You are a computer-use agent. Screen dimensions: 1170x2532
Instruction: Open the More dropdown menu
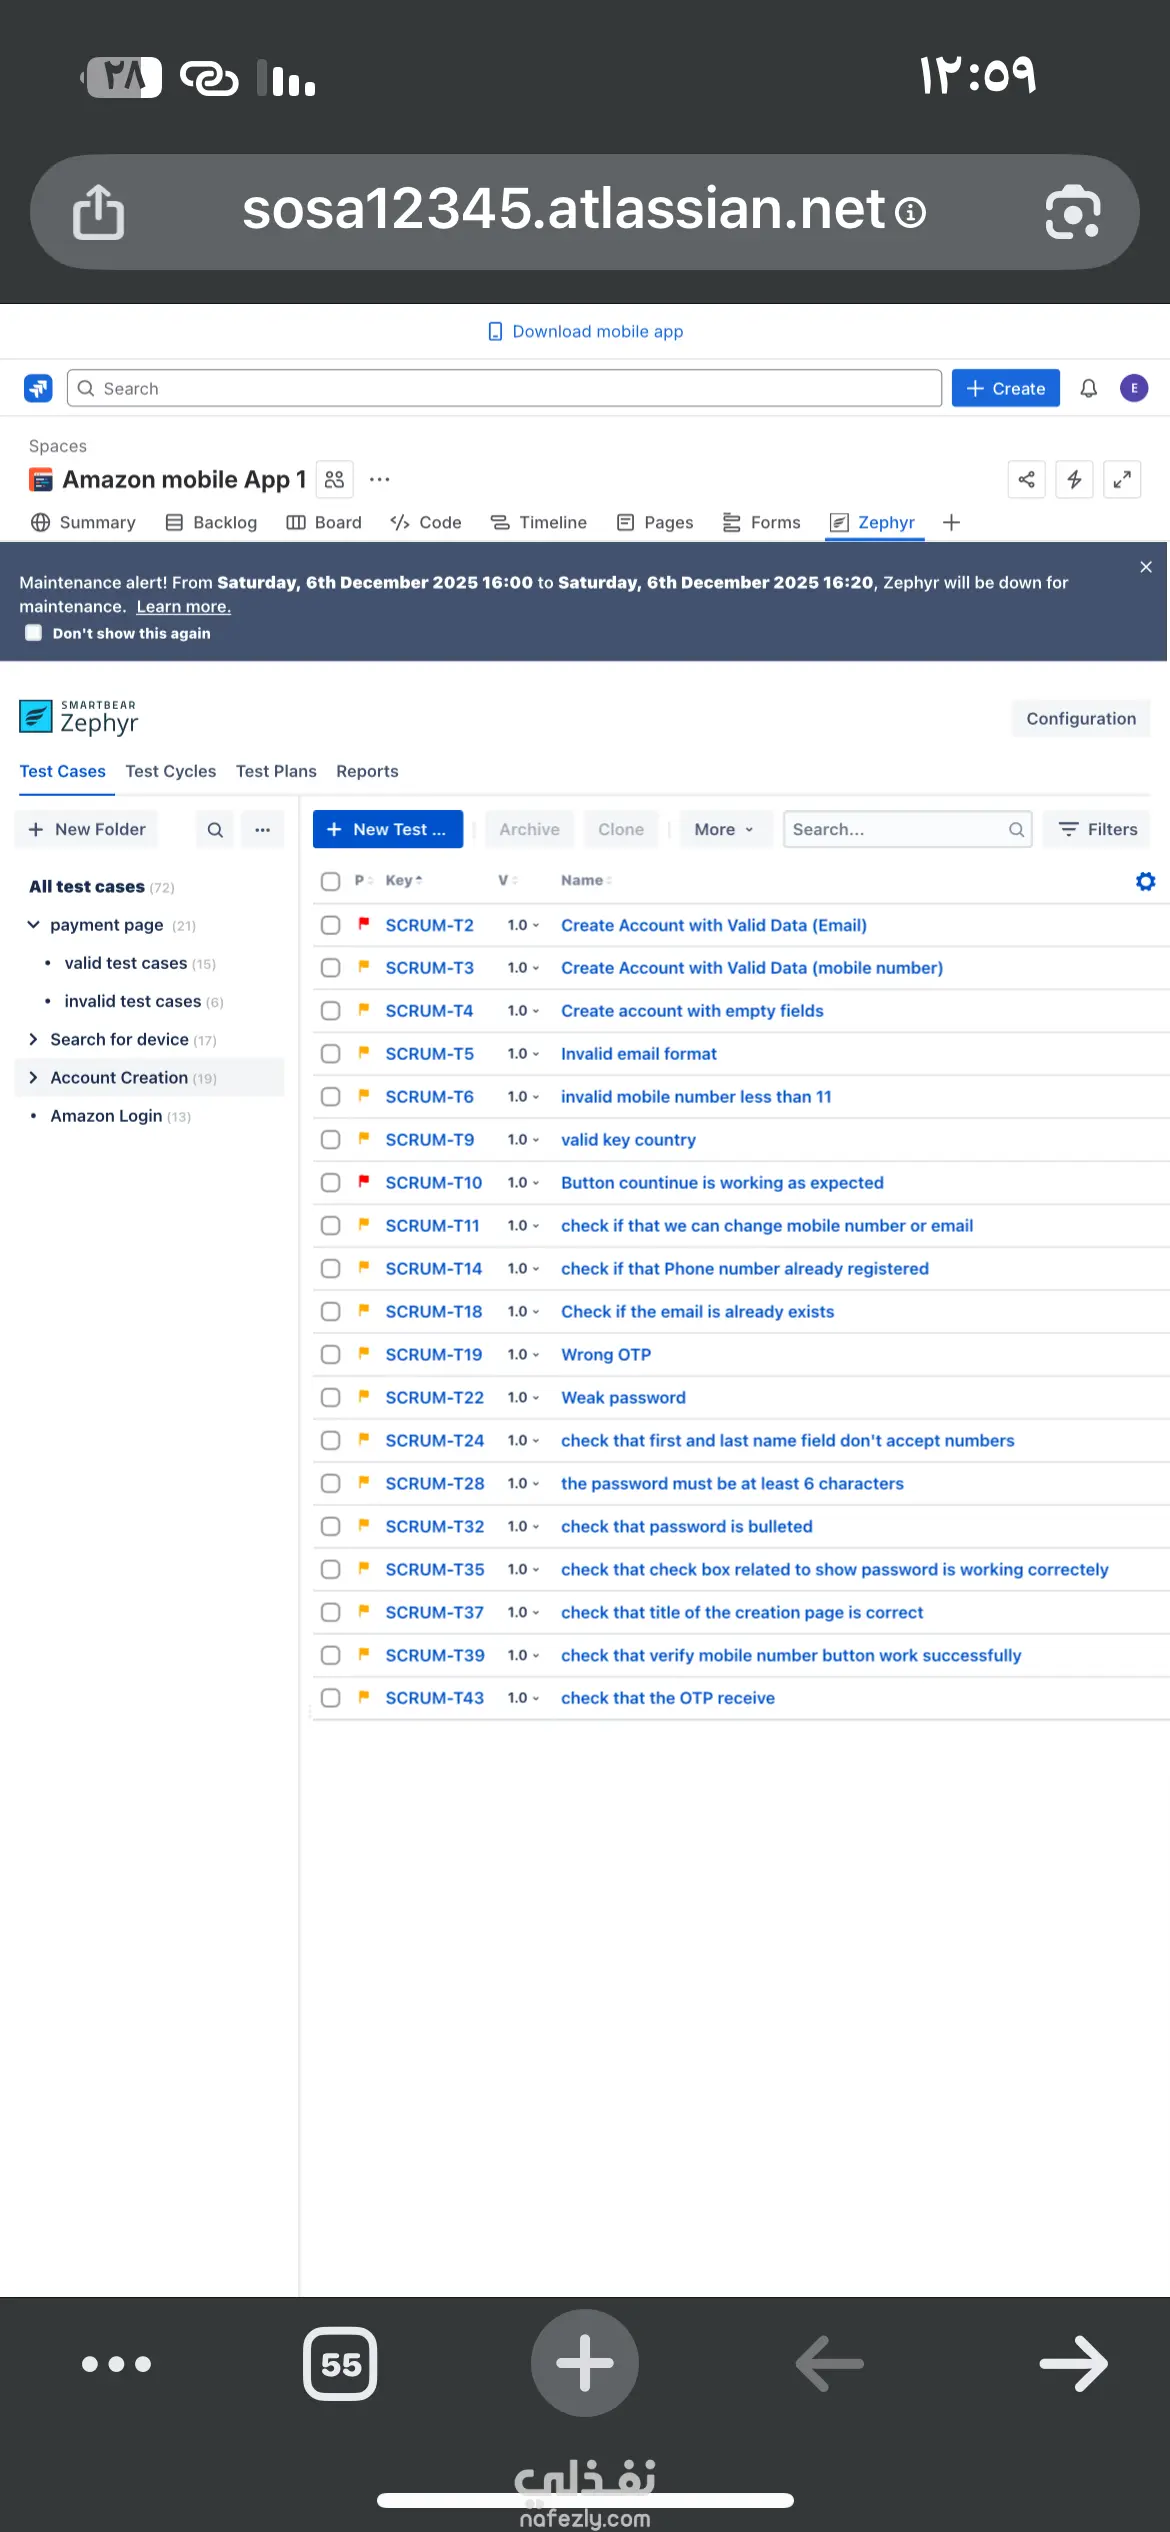pos(725,829)
